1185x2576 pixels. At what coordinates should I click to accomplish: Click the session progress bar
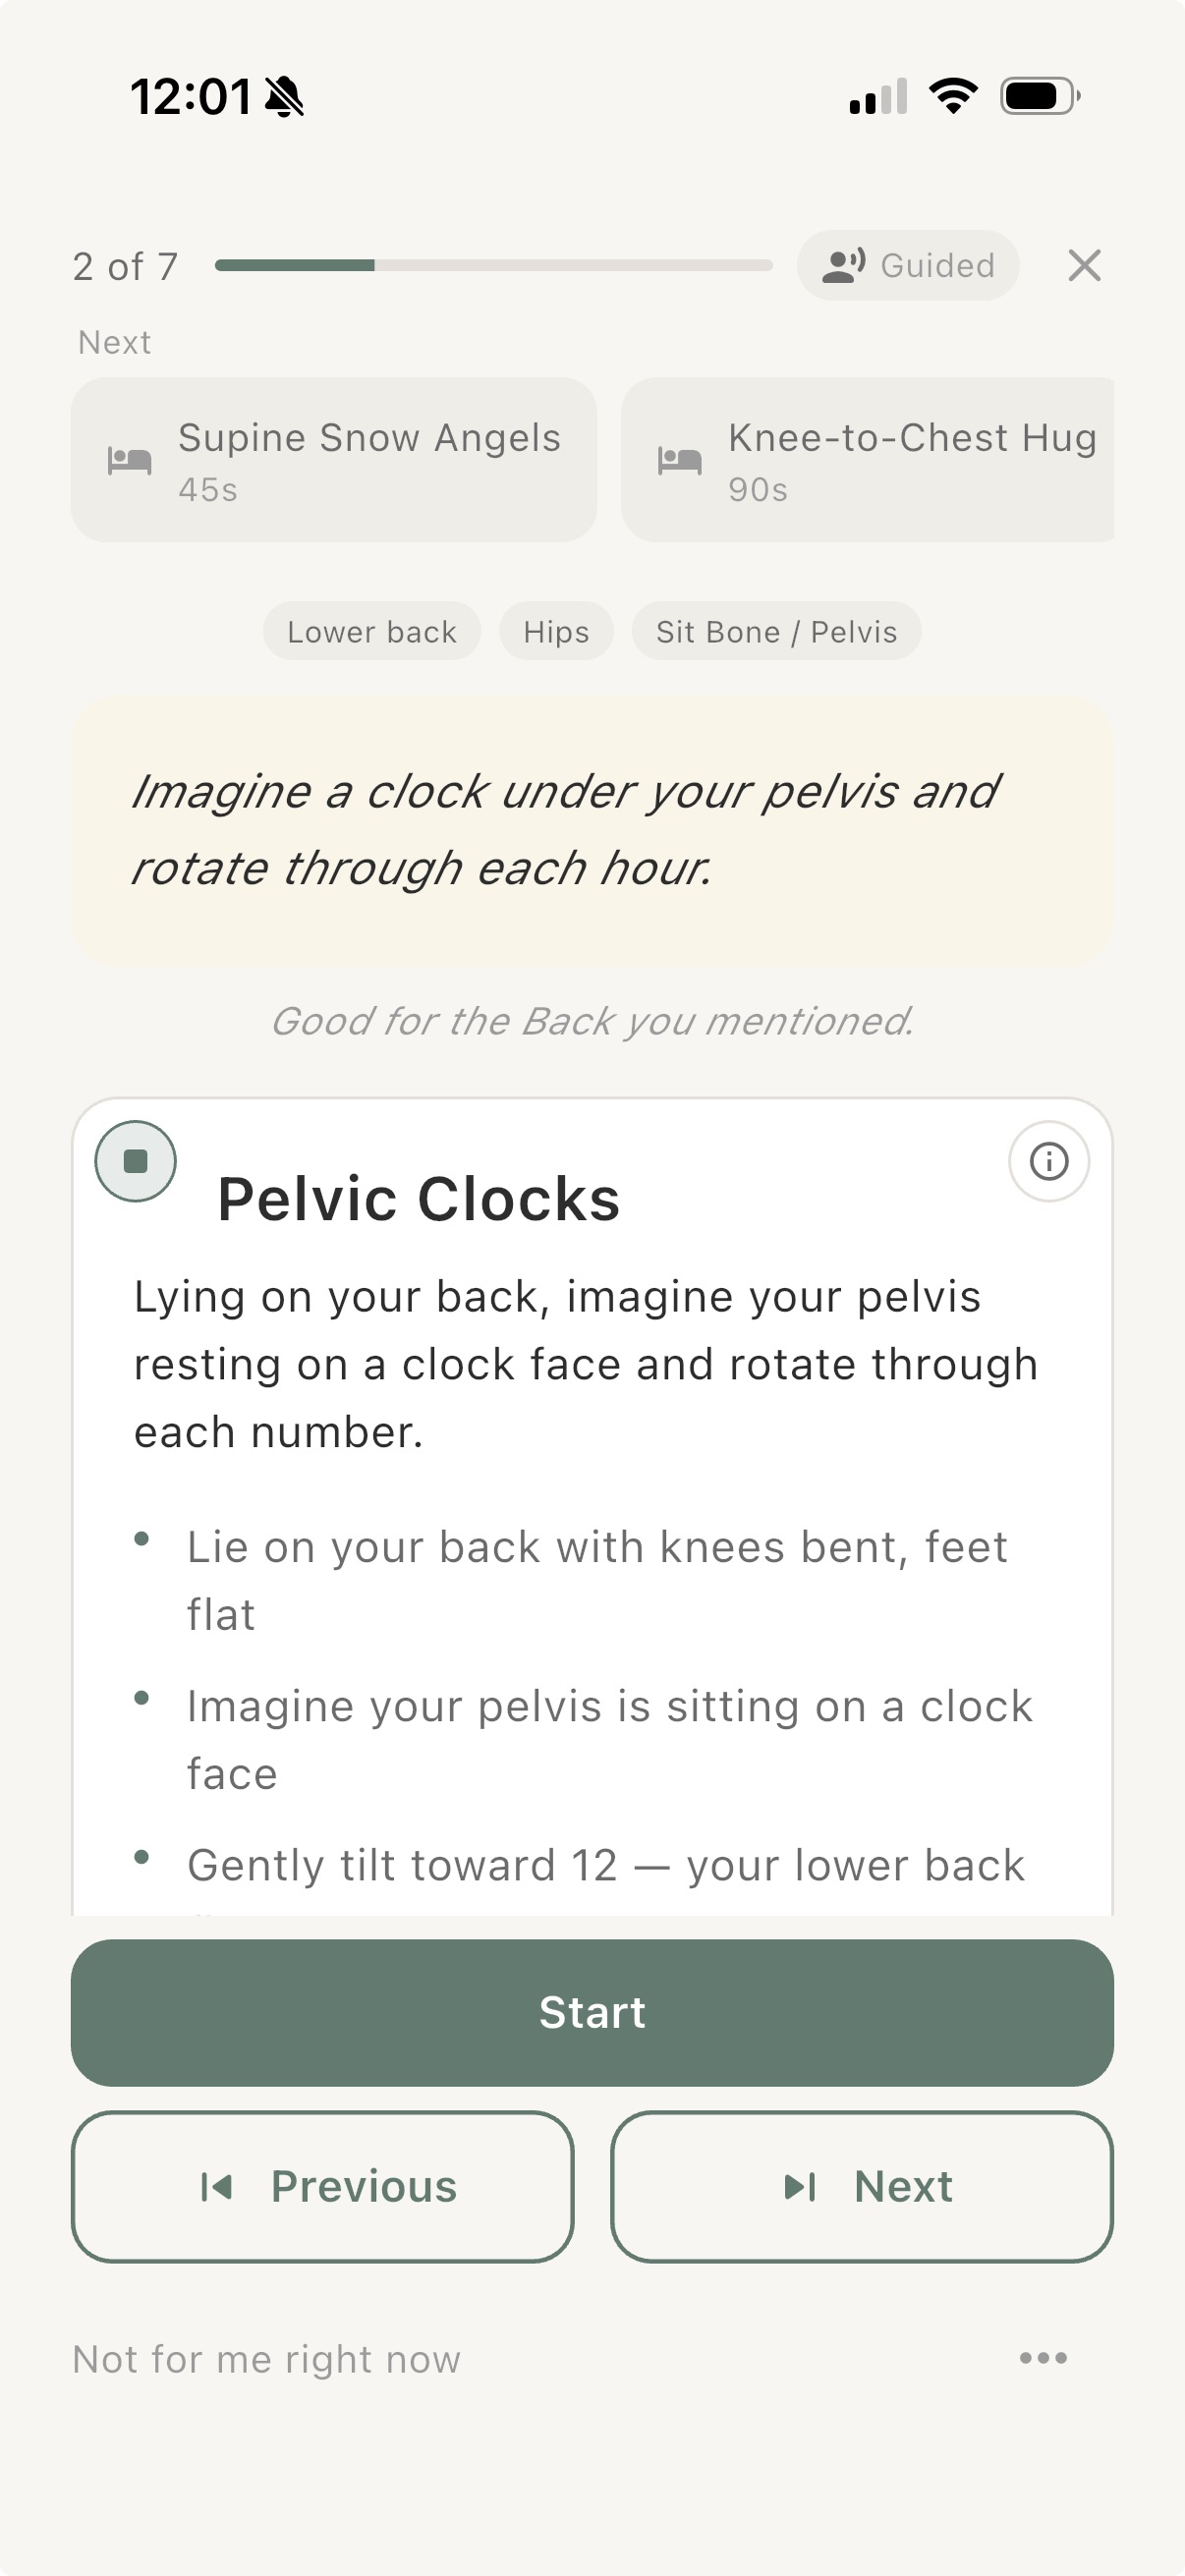coord(494,265)
